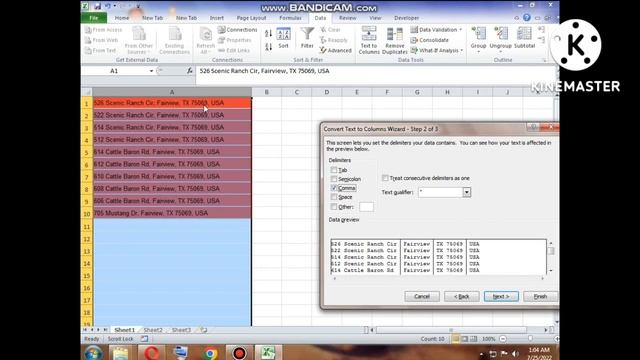This screenshot has width=640, height=360.
Task: Enable the Semicolon delimiter checkbox
Action: (x=334, y=179)
